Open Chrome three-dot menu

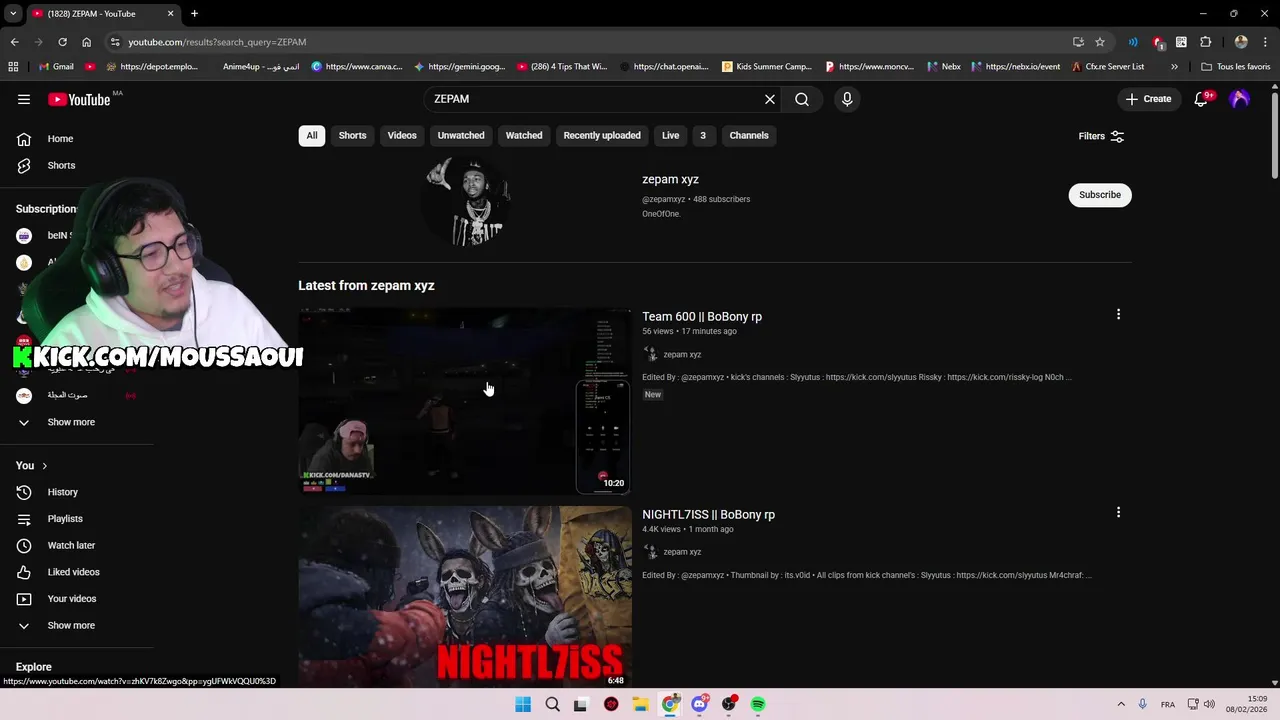pyautogui.click(x=1266, y=42)
